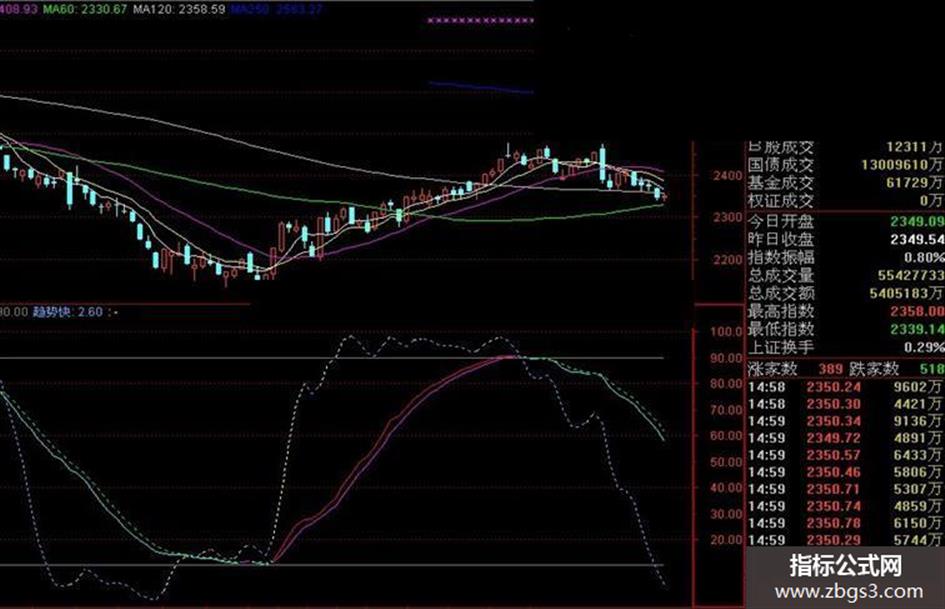945x609 pixels.
Task: Select the 0.80% amplitude value
Action: (x=924, y=257)
